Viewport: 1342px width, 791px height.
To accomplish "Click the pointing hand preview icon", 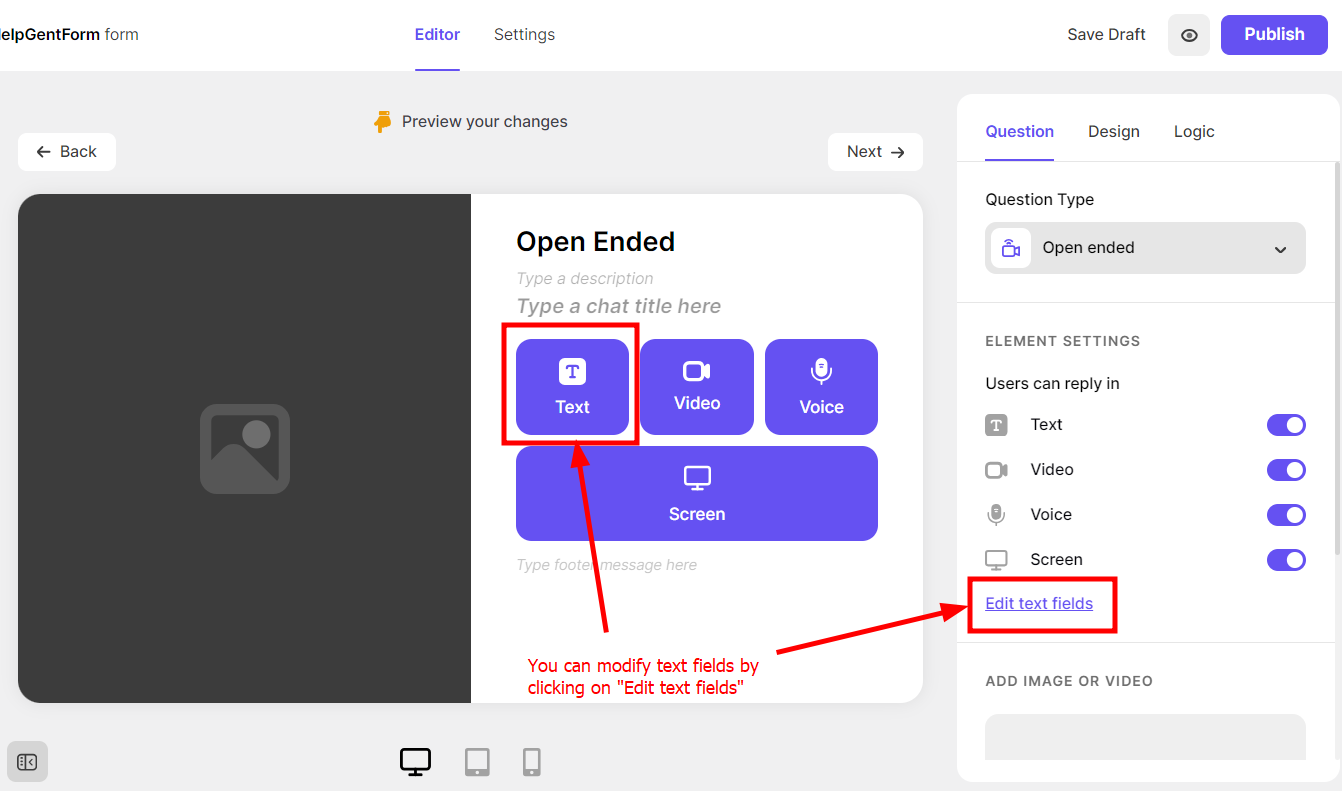I will click(382, 122).
